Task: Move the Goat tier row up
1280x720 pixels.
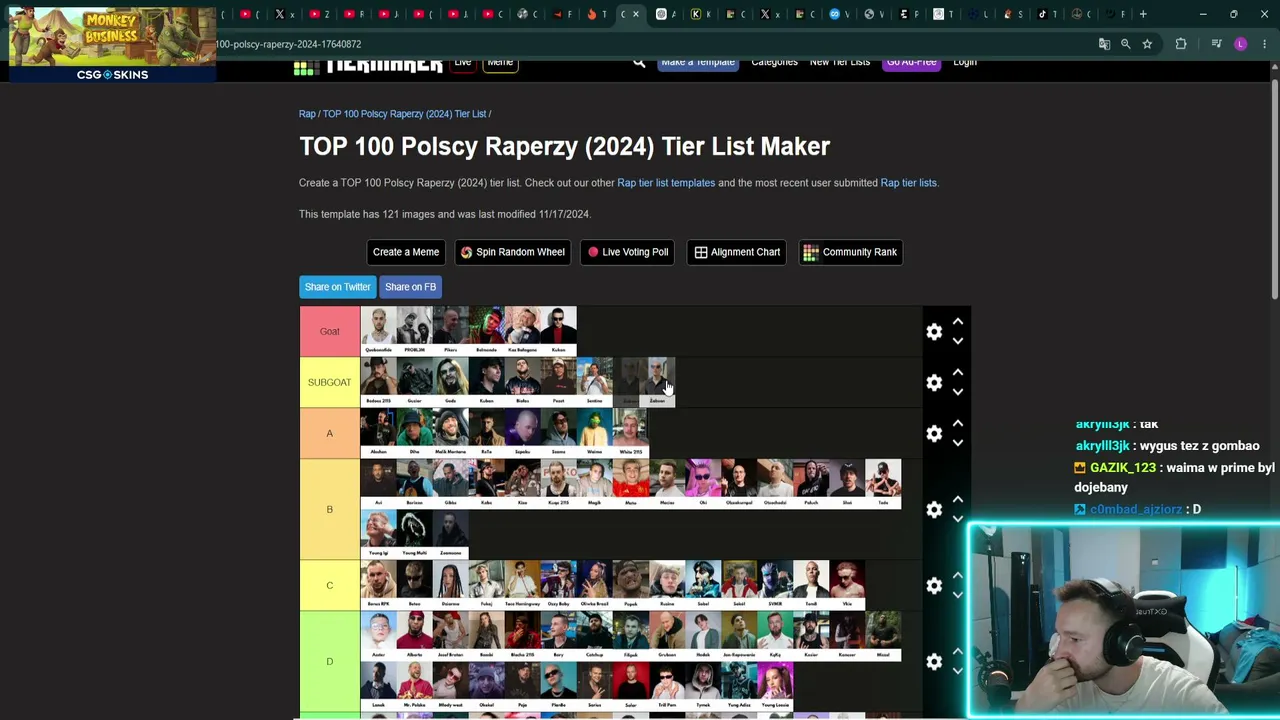Action: (958, 322)
